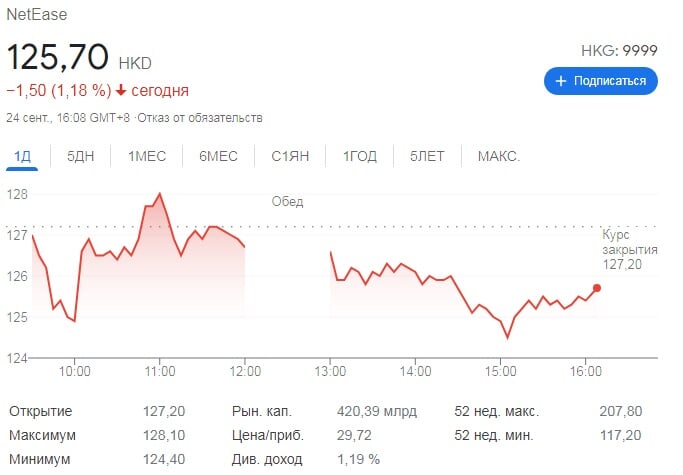The height and width of the screenshot is (475, 683).
Task: Click the Подписаться follow button
Action: point(601,81)
